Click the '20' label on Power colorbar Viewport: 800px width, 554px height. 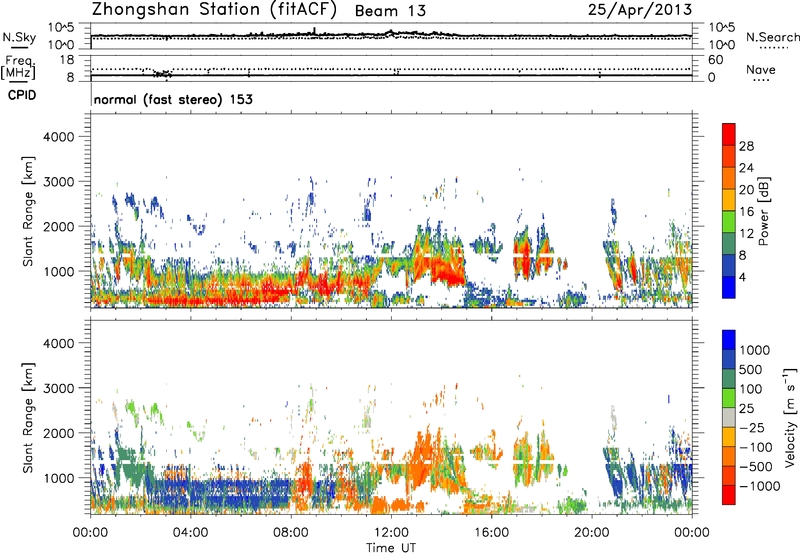746,190
